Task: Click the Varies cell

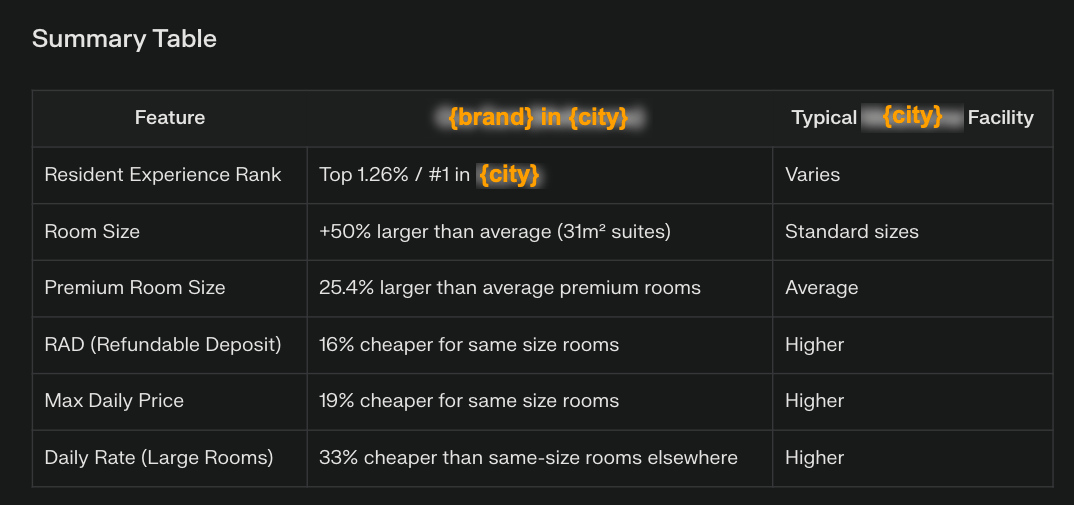Action: coord(812,175)
